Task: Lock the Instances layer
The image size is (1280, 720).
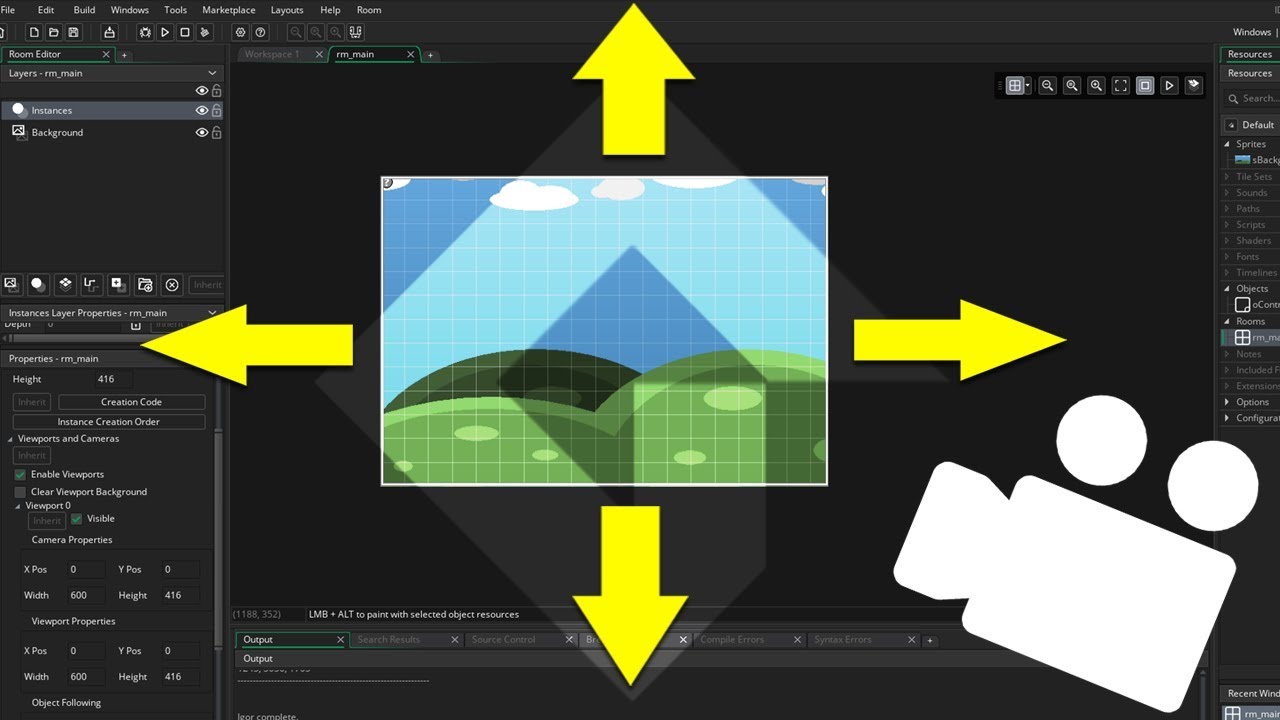Action: (x=216, y=110)
